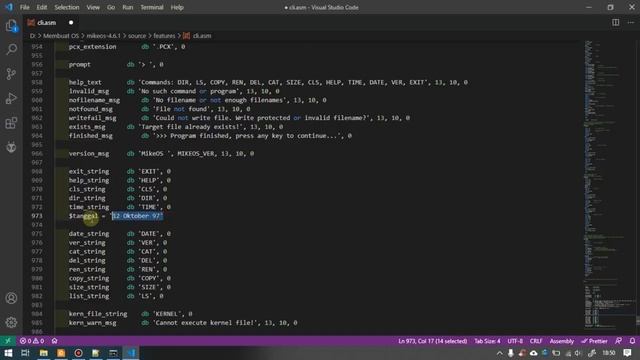Screen dimensions: 640x360
Task: Open the Terminal menu
Action: tap(152, 7)
